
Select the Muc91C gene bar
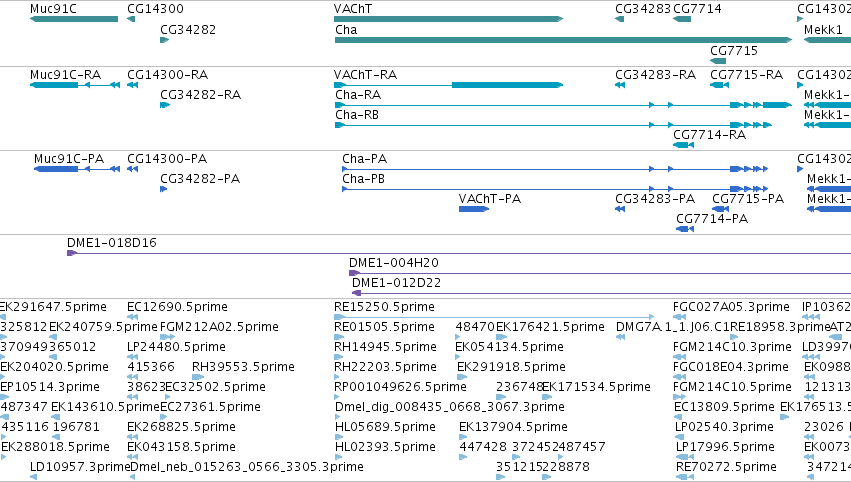pos(74,19)
